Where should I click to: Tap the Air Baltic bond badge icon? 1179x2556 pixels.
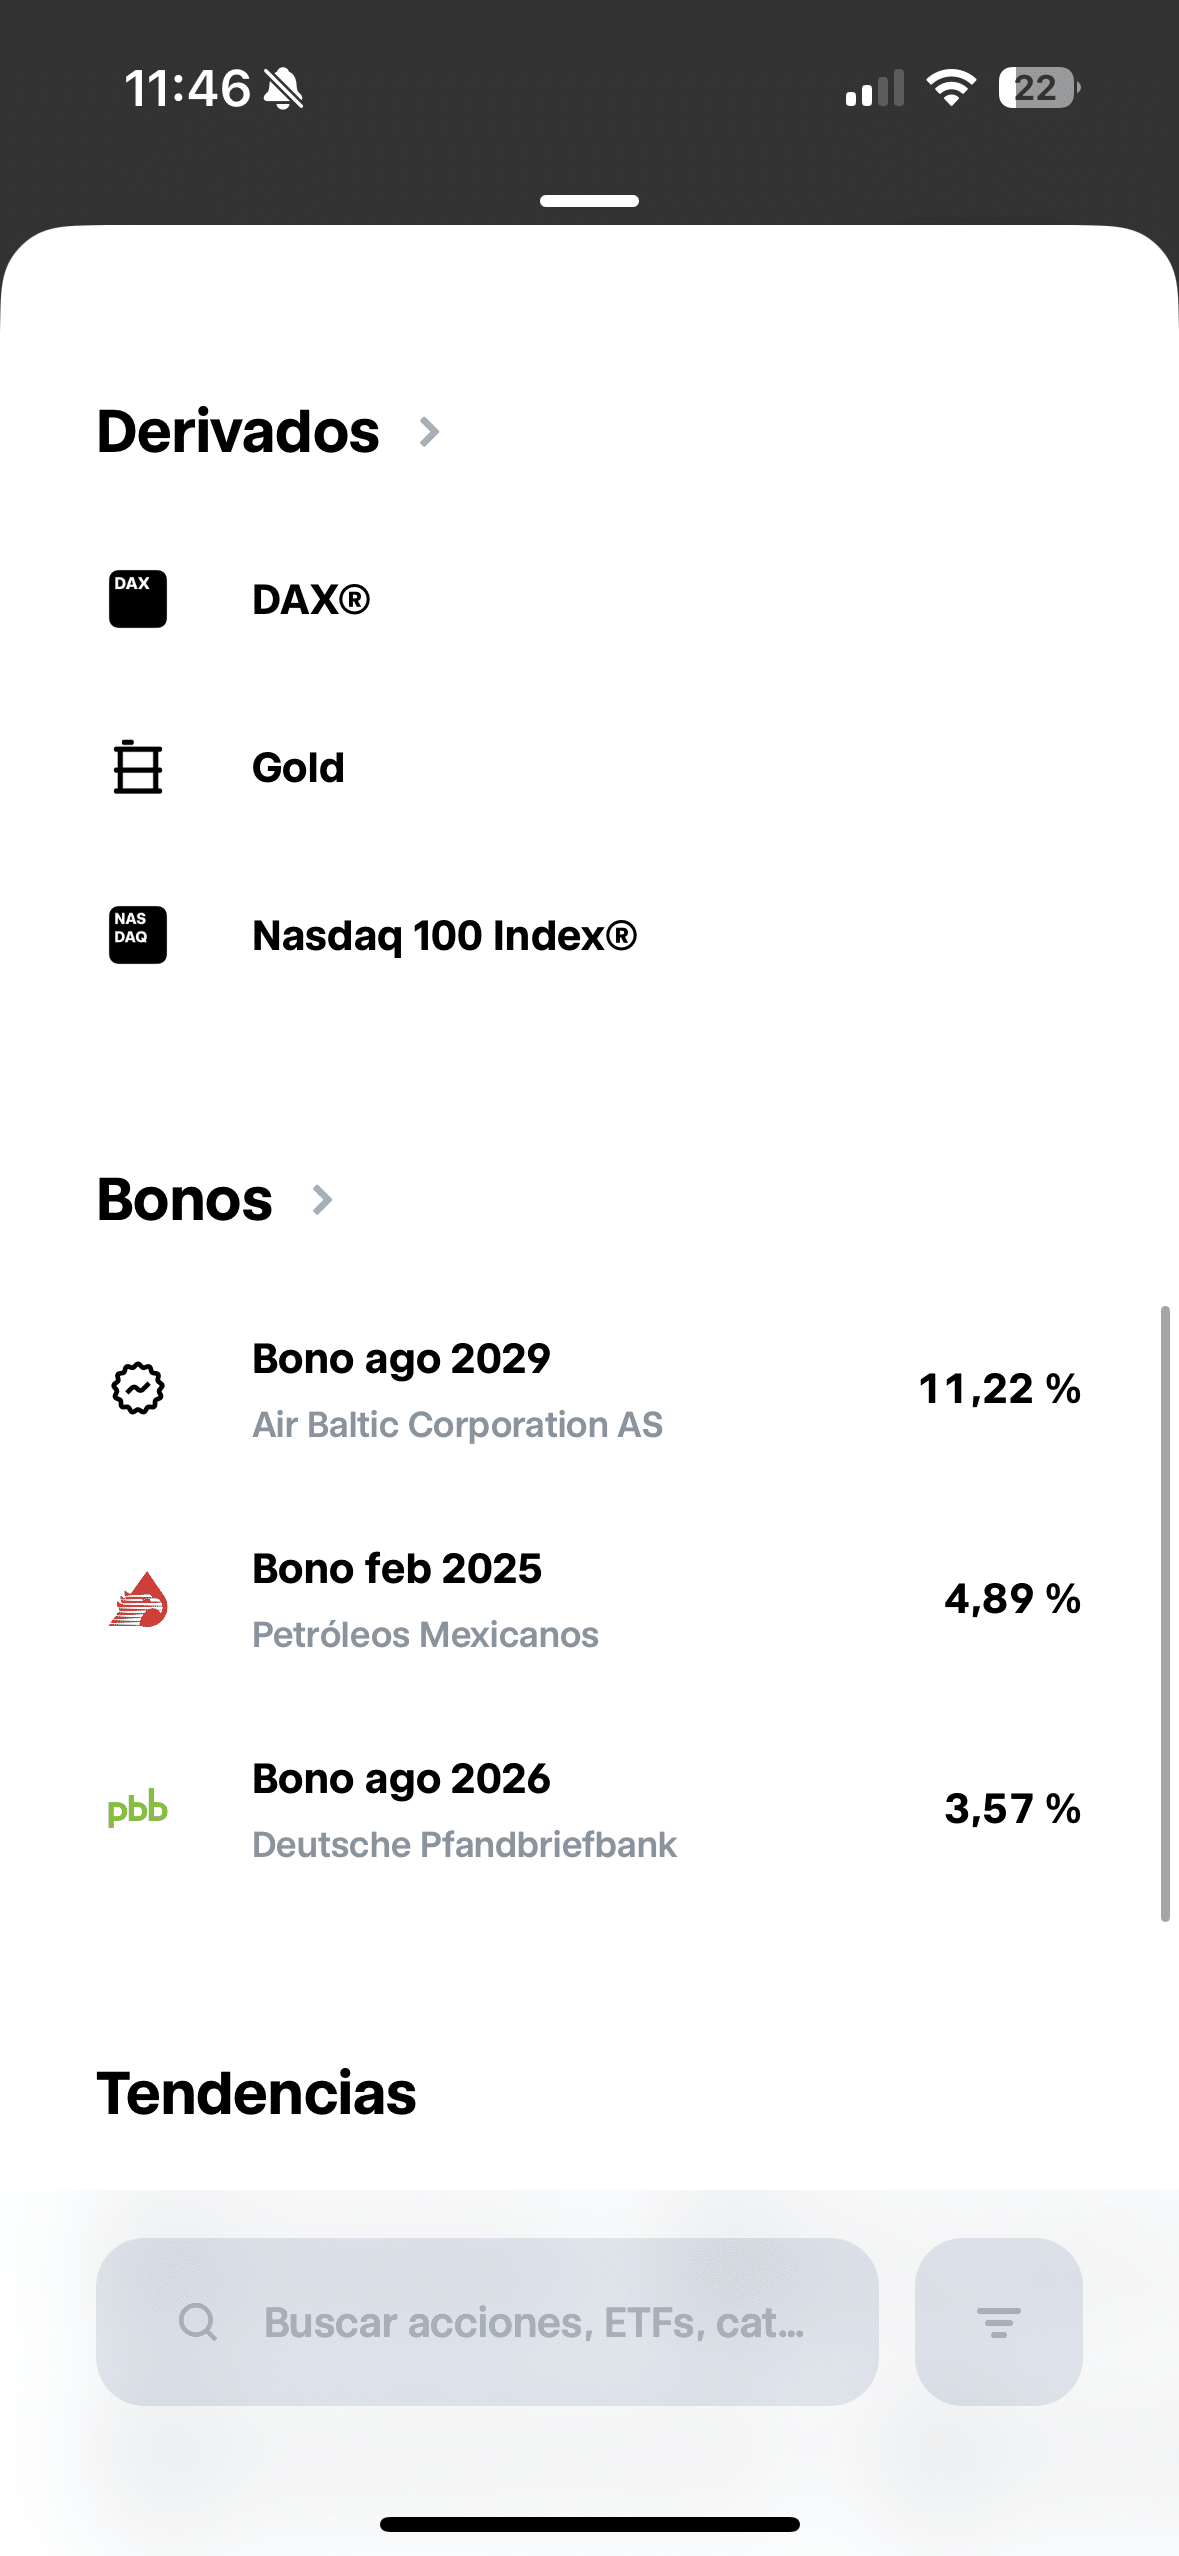click(138, 1389)
